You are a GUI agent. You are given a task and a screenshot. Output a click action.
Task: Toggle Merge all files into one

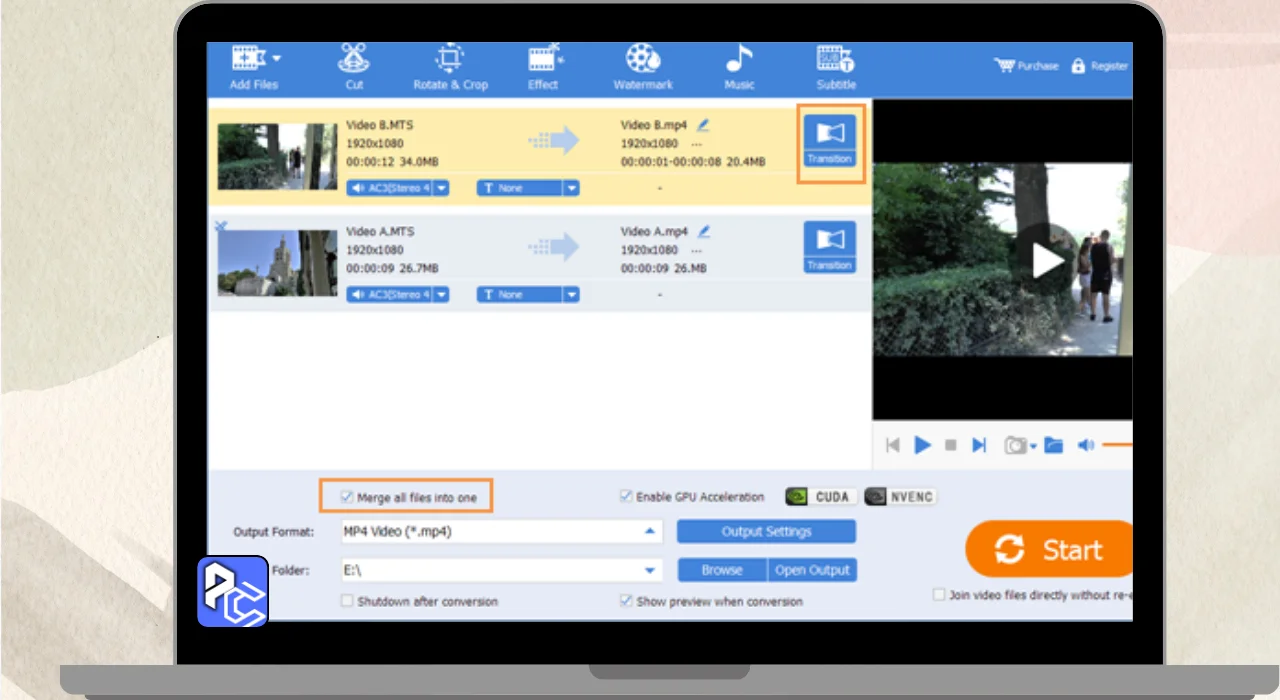tap(347, 497)
